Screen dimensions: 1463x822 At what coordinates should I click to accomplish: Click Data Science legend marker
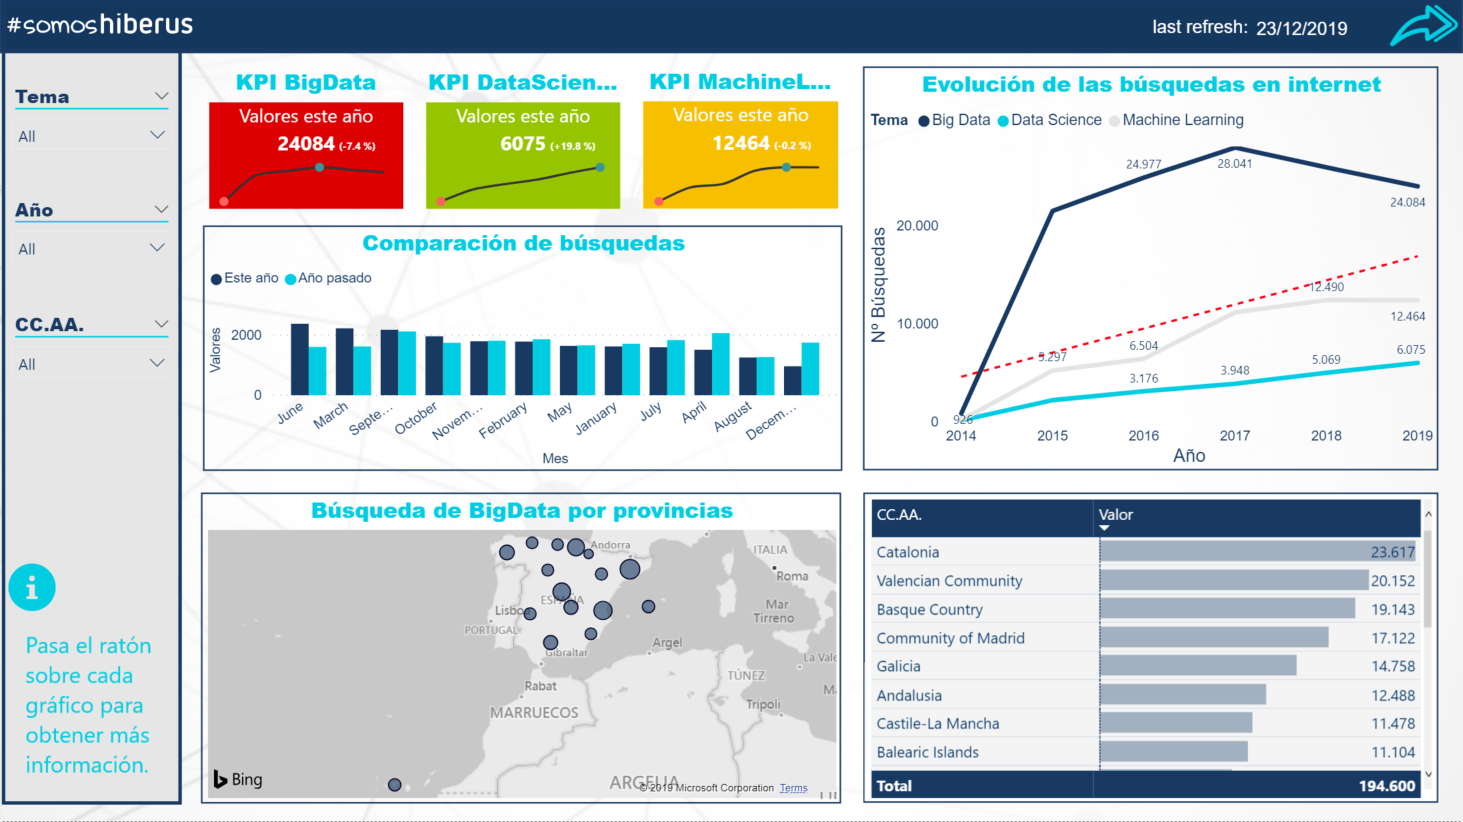pos(1003,121)
